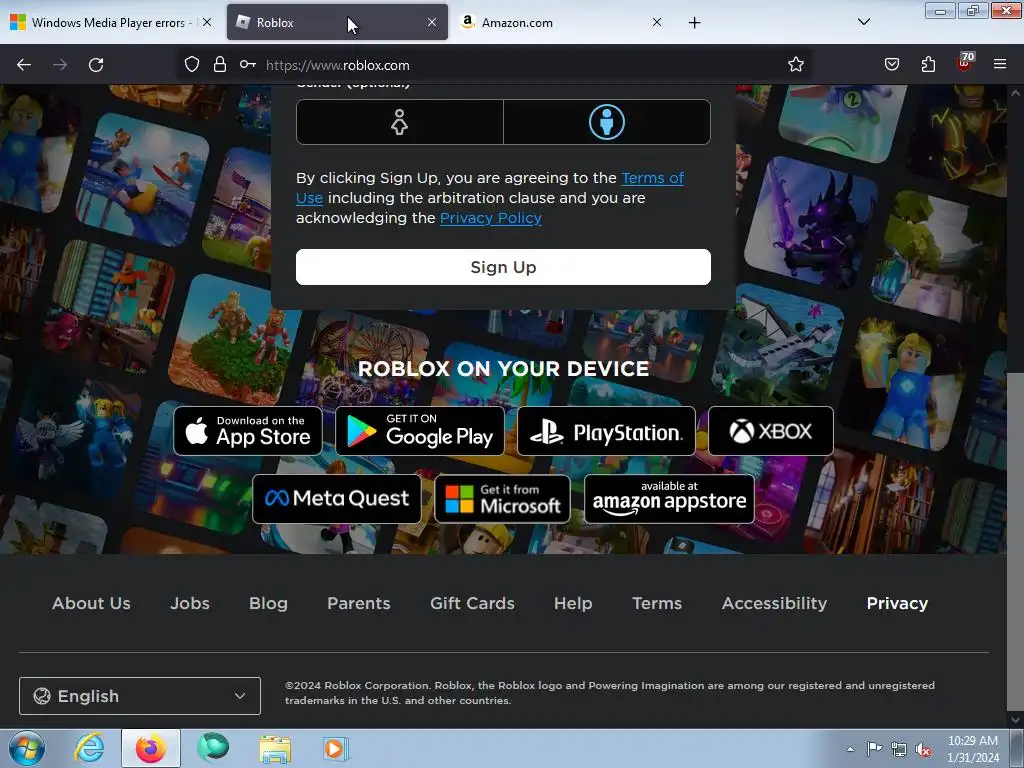
Task: Click the Action Center flag icon
Action: [x=874, y=749]
